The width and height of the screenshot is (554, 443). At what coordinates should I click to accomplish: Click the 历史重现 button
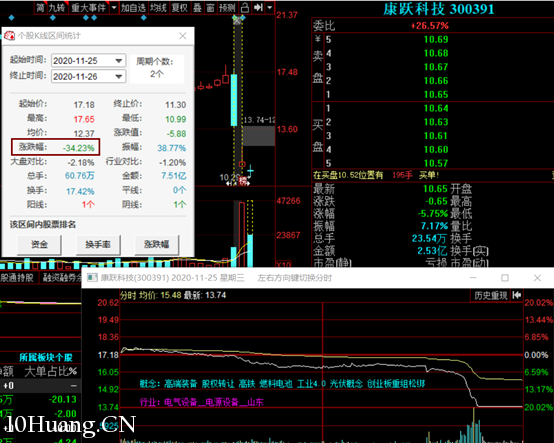pos(490,295)
